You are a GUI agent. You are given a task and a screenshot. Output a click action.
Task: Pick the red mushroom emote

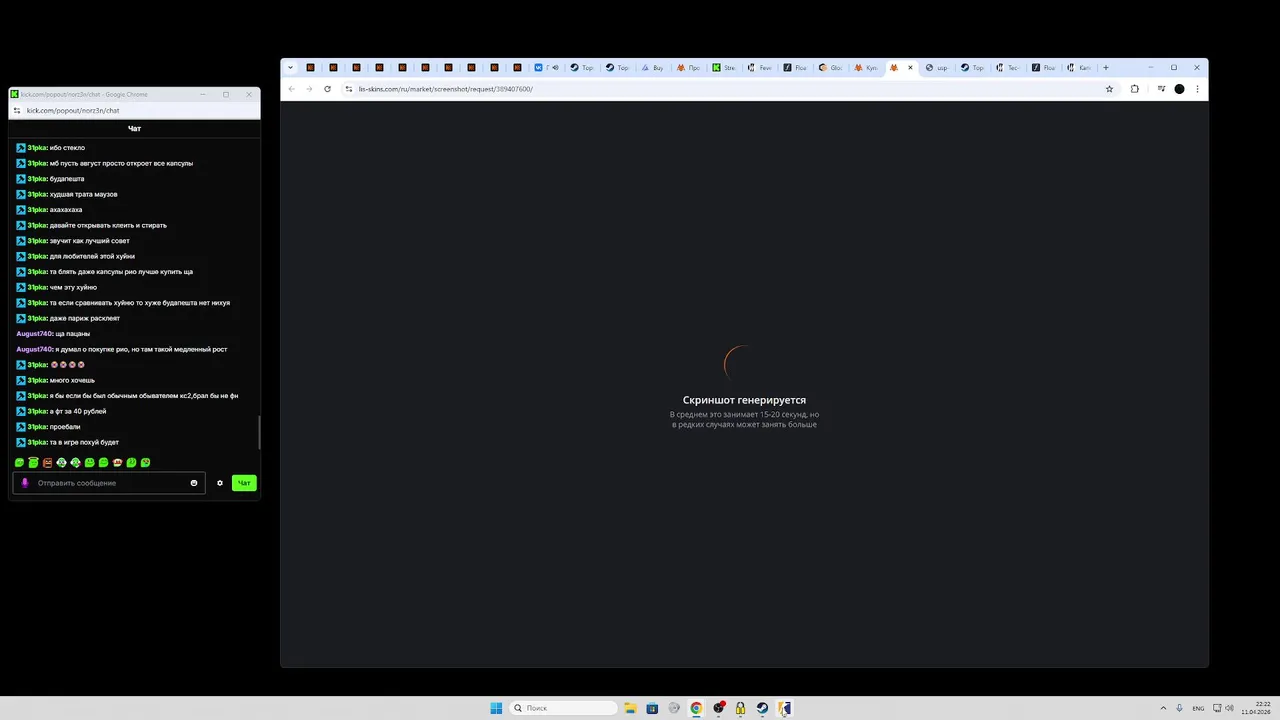point(117,463)
